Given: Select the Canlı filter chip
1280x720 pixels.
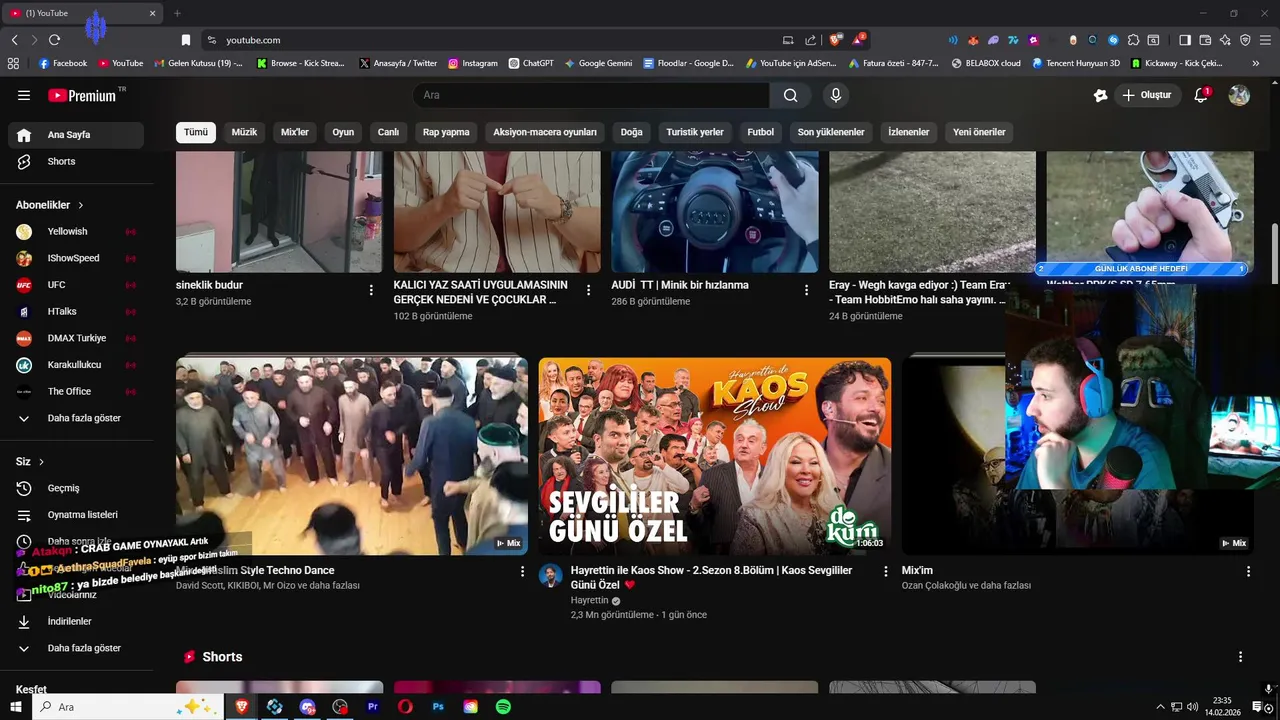Looking at the screenshot, I should point(388,132).
